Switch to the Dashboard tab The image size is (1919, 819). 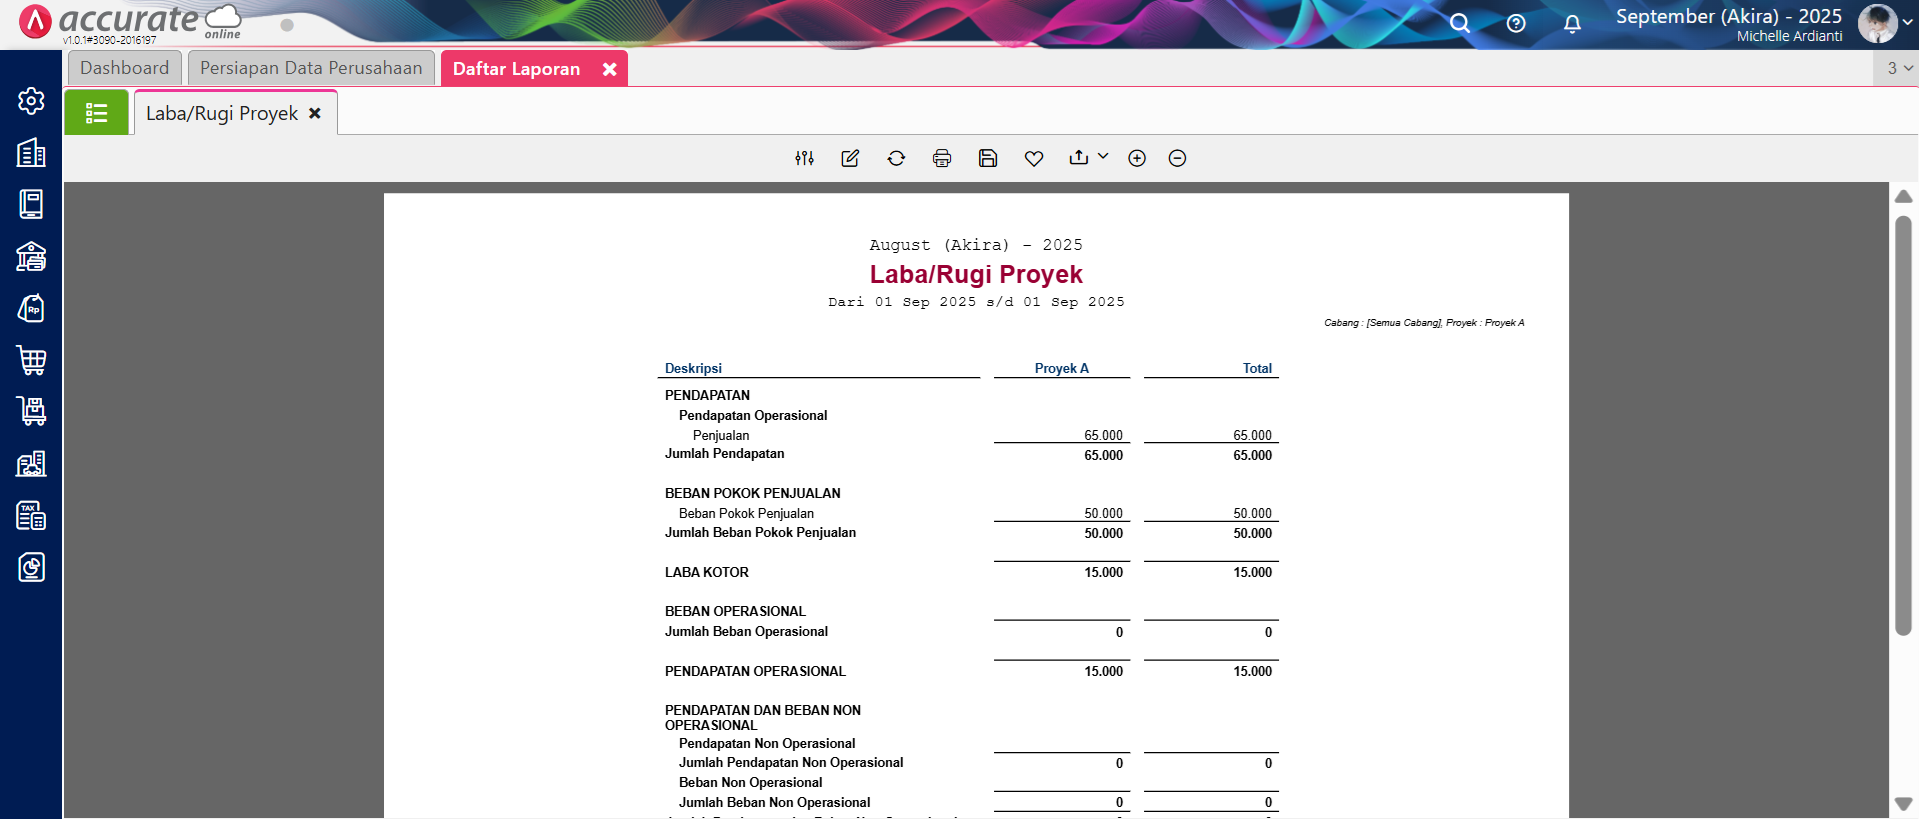point(125,68)
